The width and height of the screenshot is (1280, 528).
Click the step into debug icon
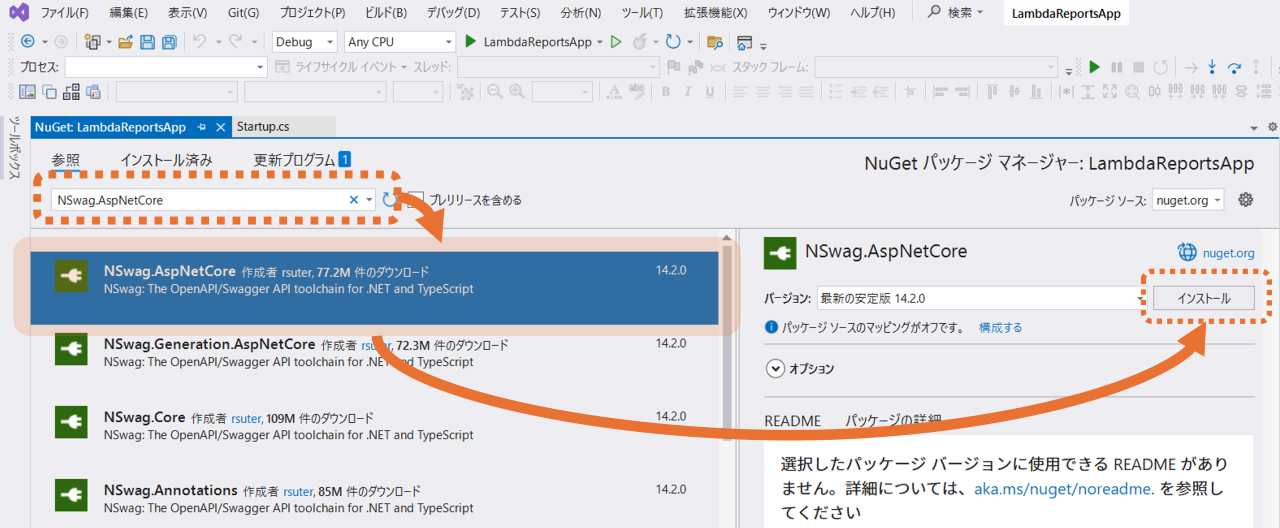[x=1212, y=67]
